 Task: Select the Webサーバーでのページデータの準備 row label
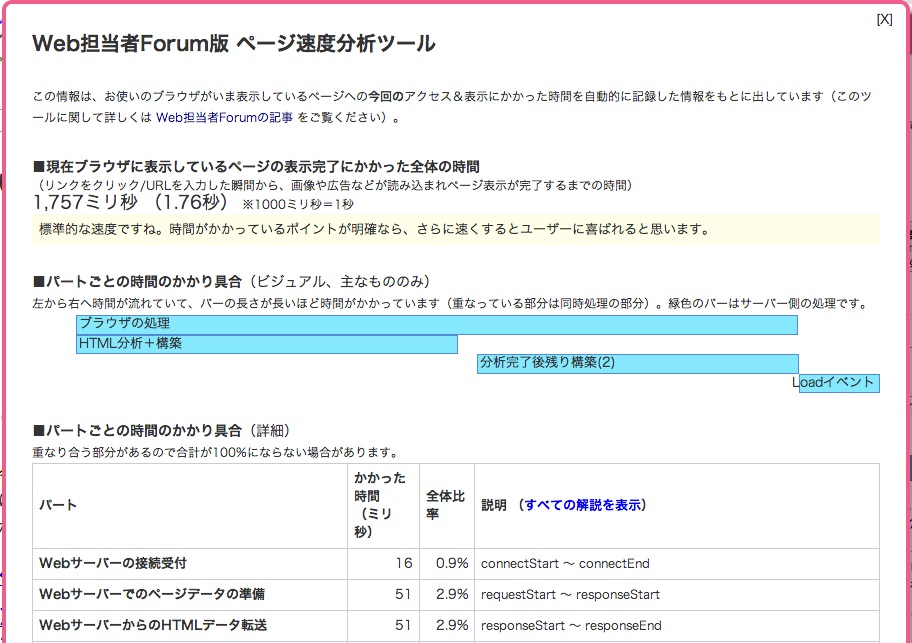click(x=152, y=594)
